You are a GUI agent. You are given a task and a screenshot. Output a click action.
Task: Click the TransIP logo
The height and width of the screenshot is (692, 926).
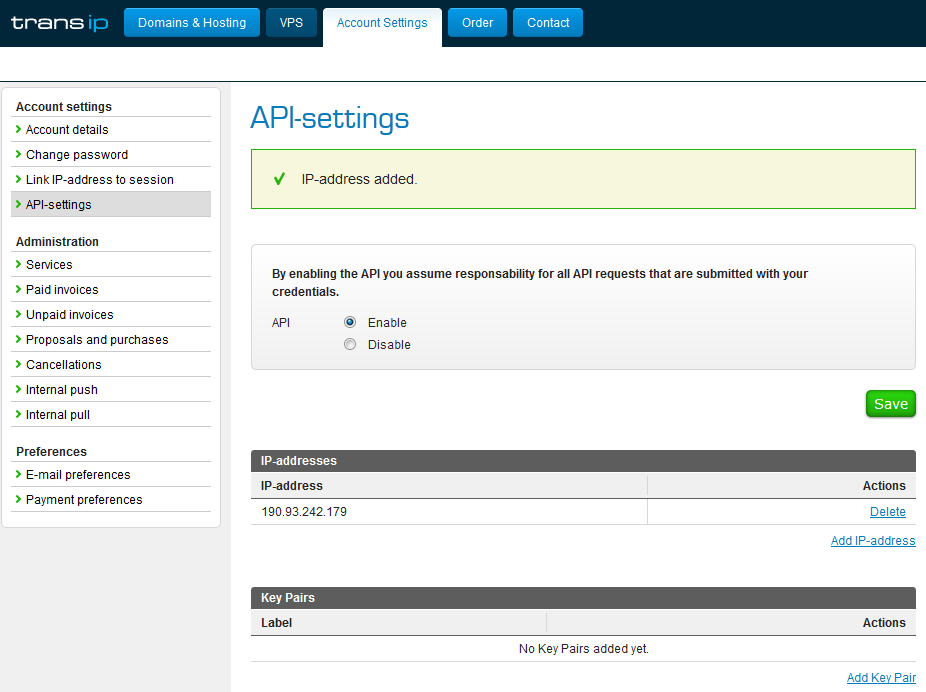[x=60, y=23]
